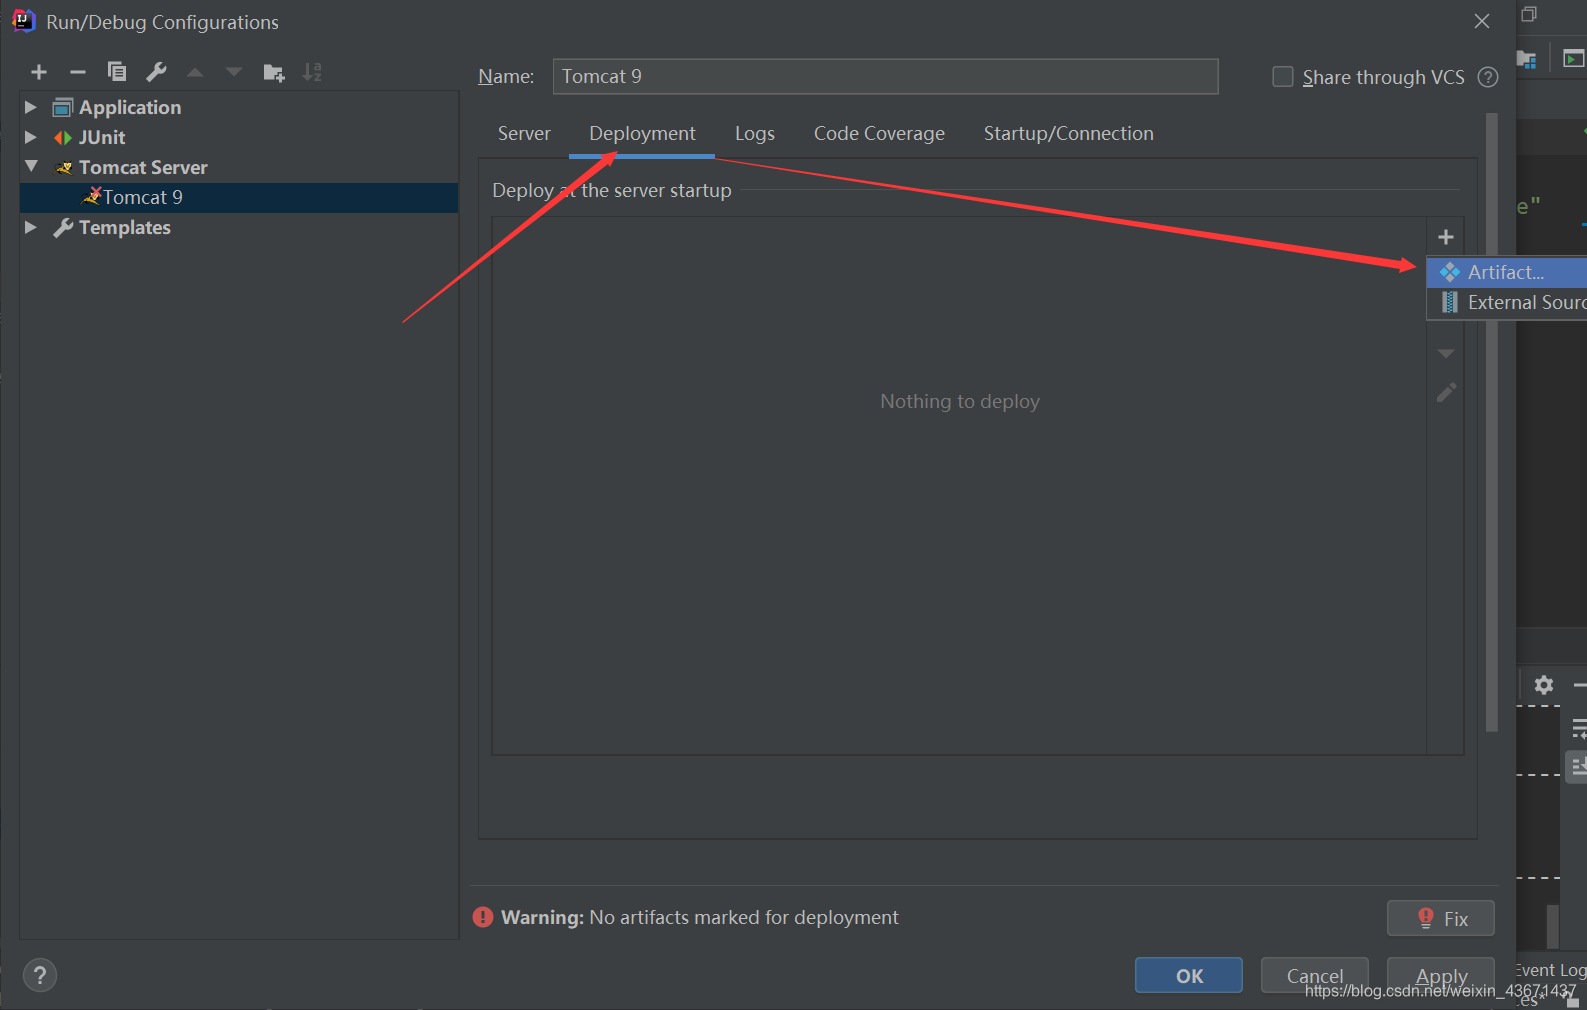Open the Logs tab
Screen dimensions: 1587x1010
click(x=755, y=133)
